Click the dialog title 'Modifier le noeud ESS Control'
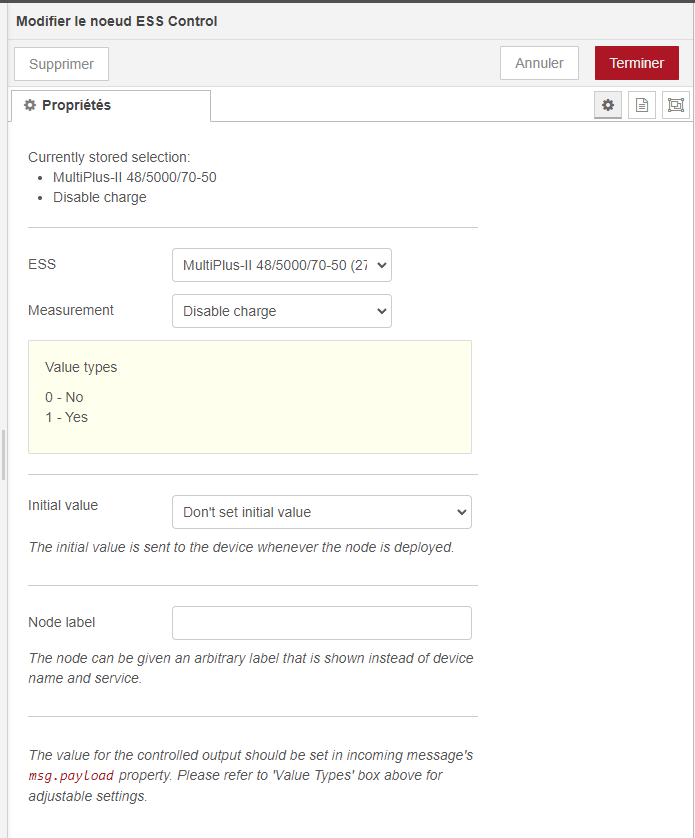The image size is (695, 838). [117, 21]
